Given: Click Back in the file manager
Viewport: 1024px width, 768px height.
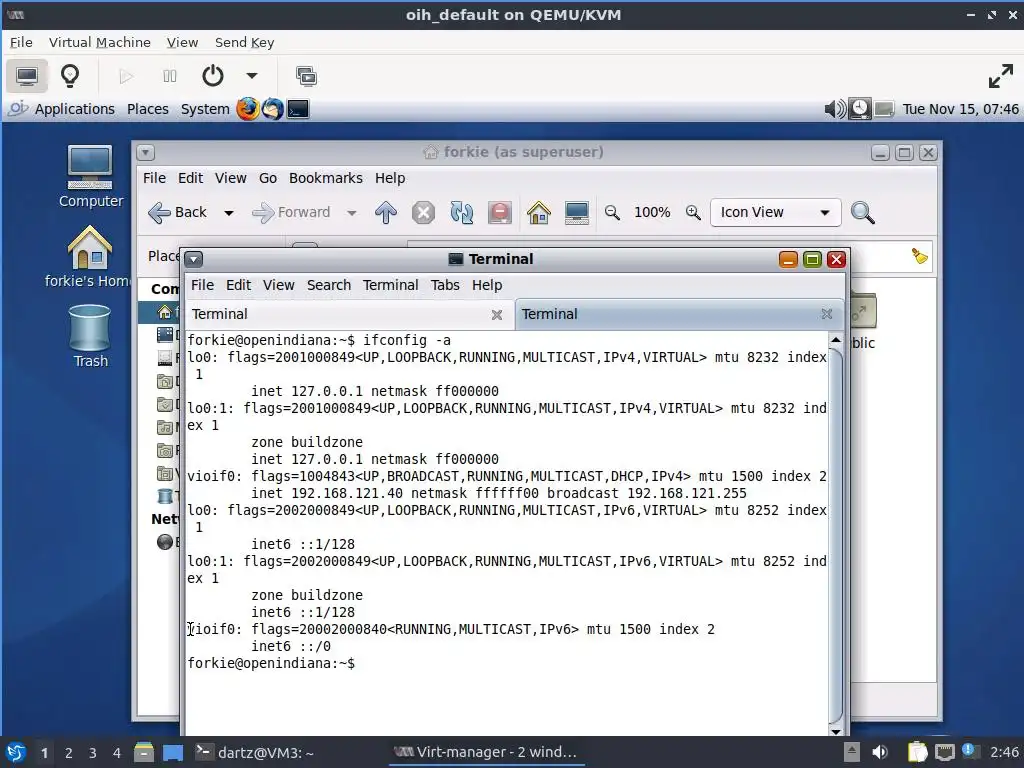Looking at the screenshot, I should (178, 212).
